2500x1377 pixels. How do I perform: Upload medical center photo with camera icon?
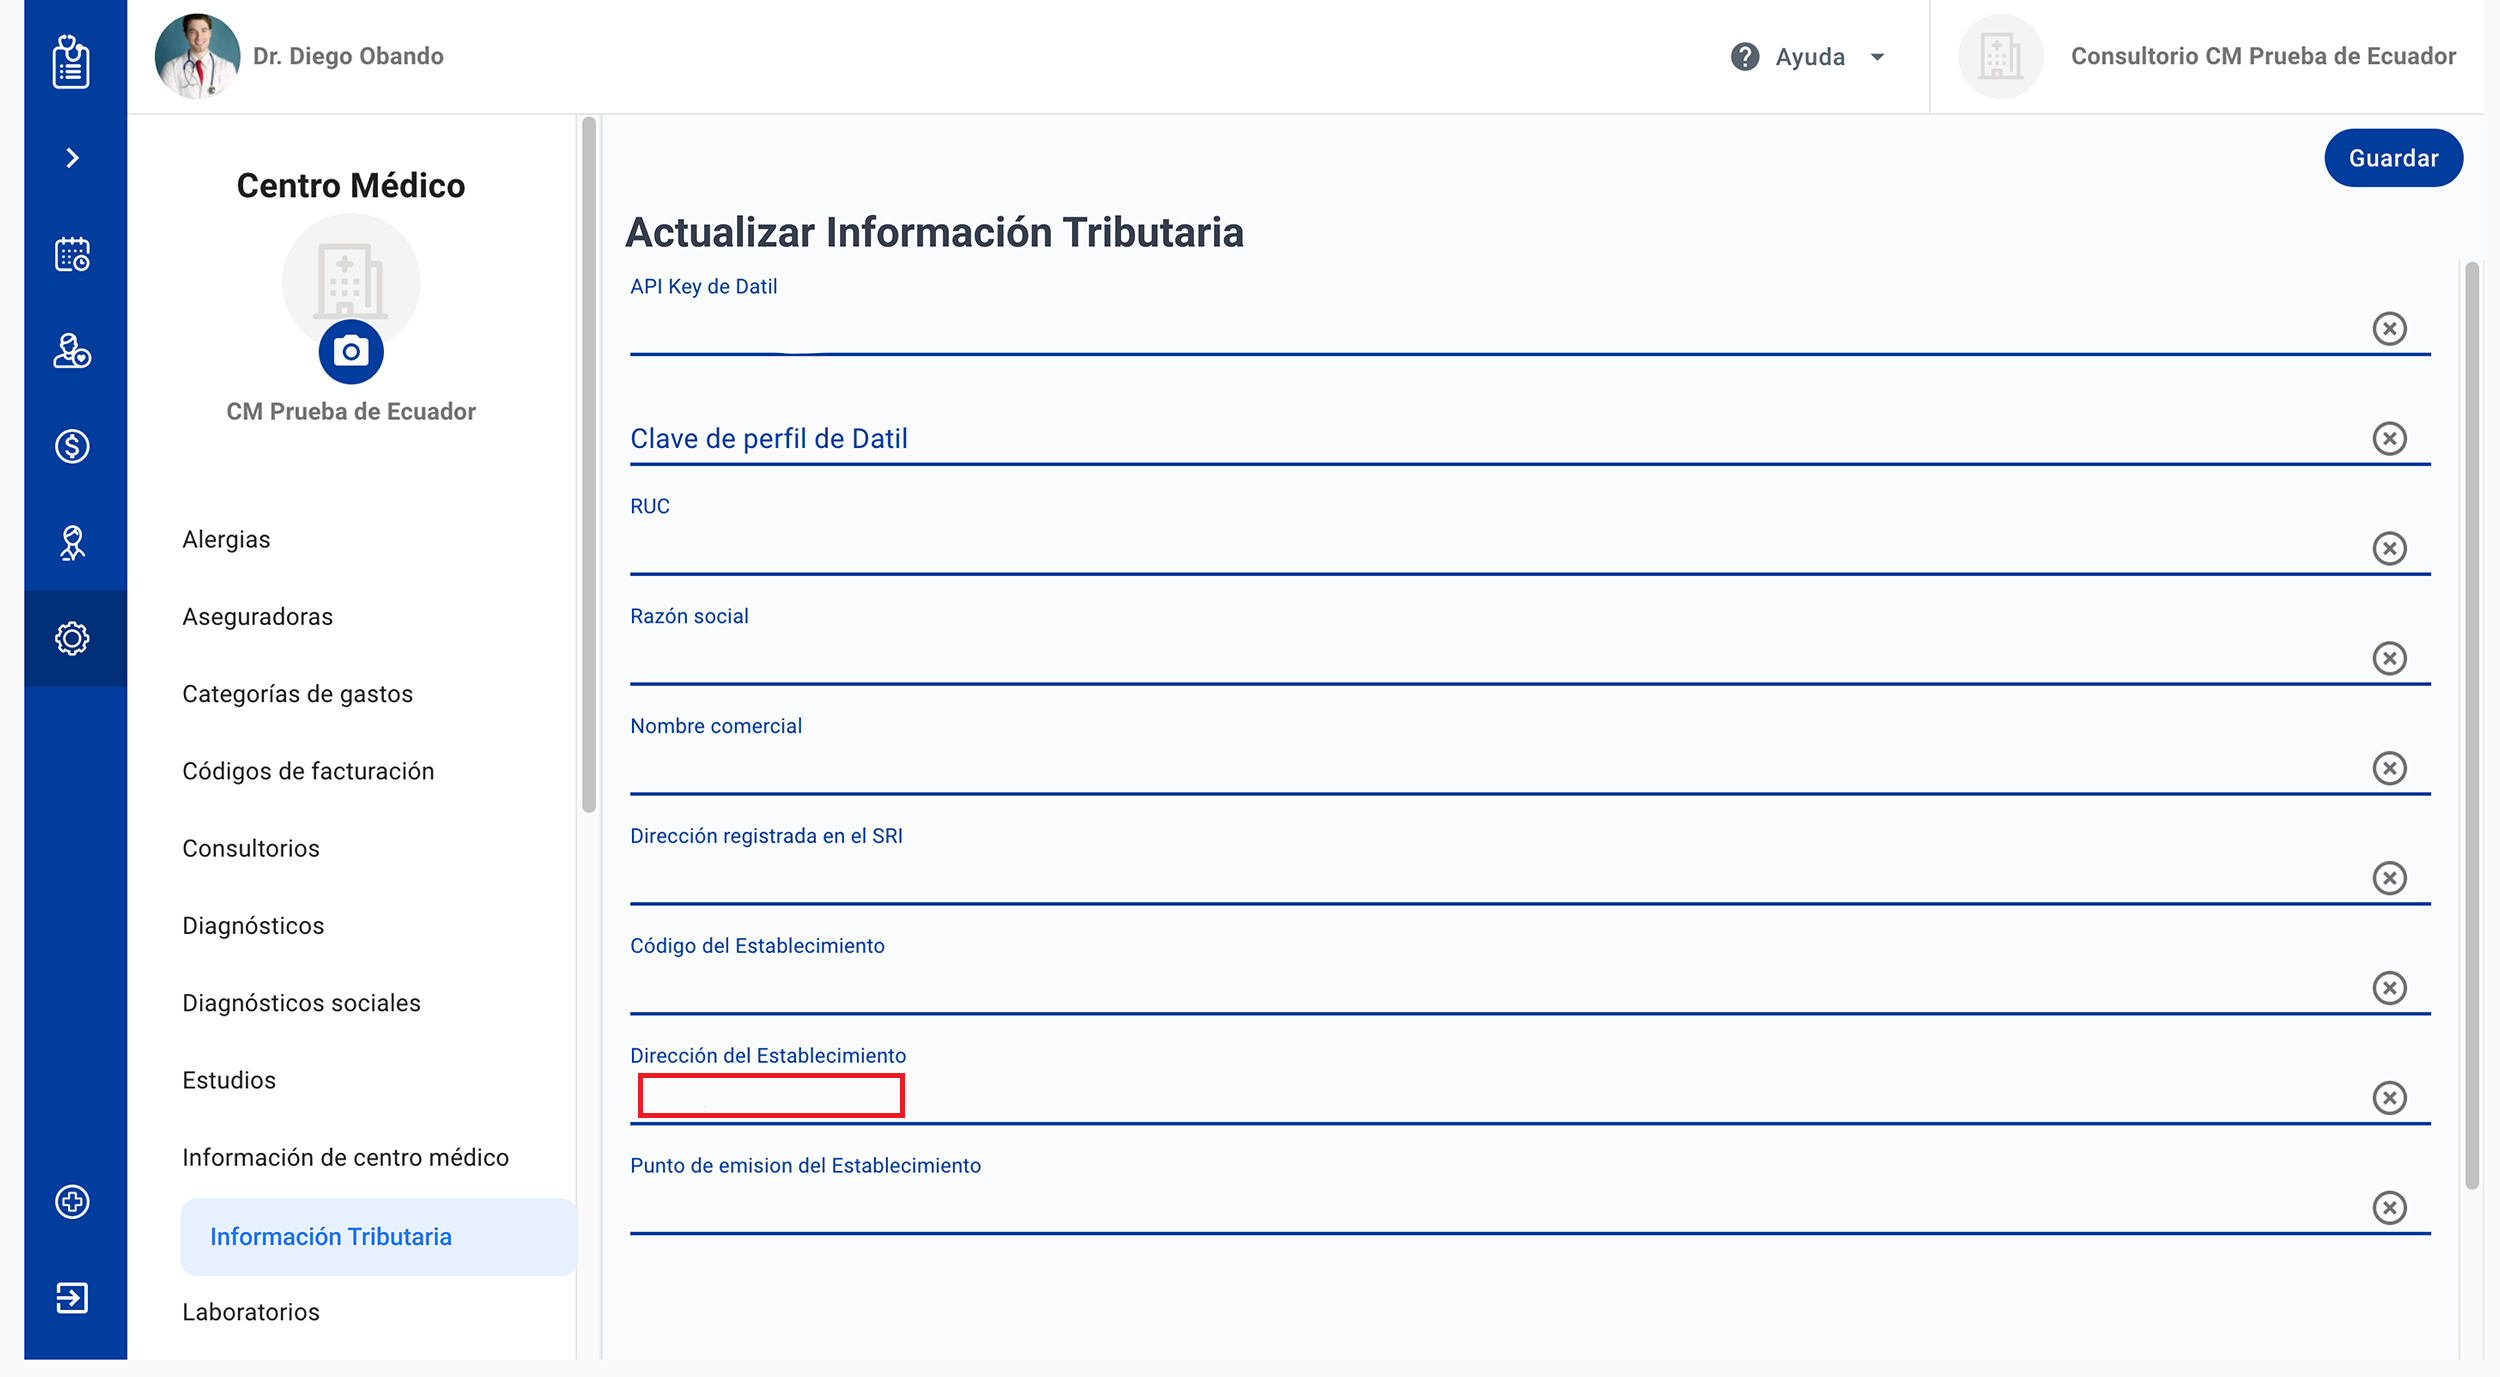click(x=351, y=352)
